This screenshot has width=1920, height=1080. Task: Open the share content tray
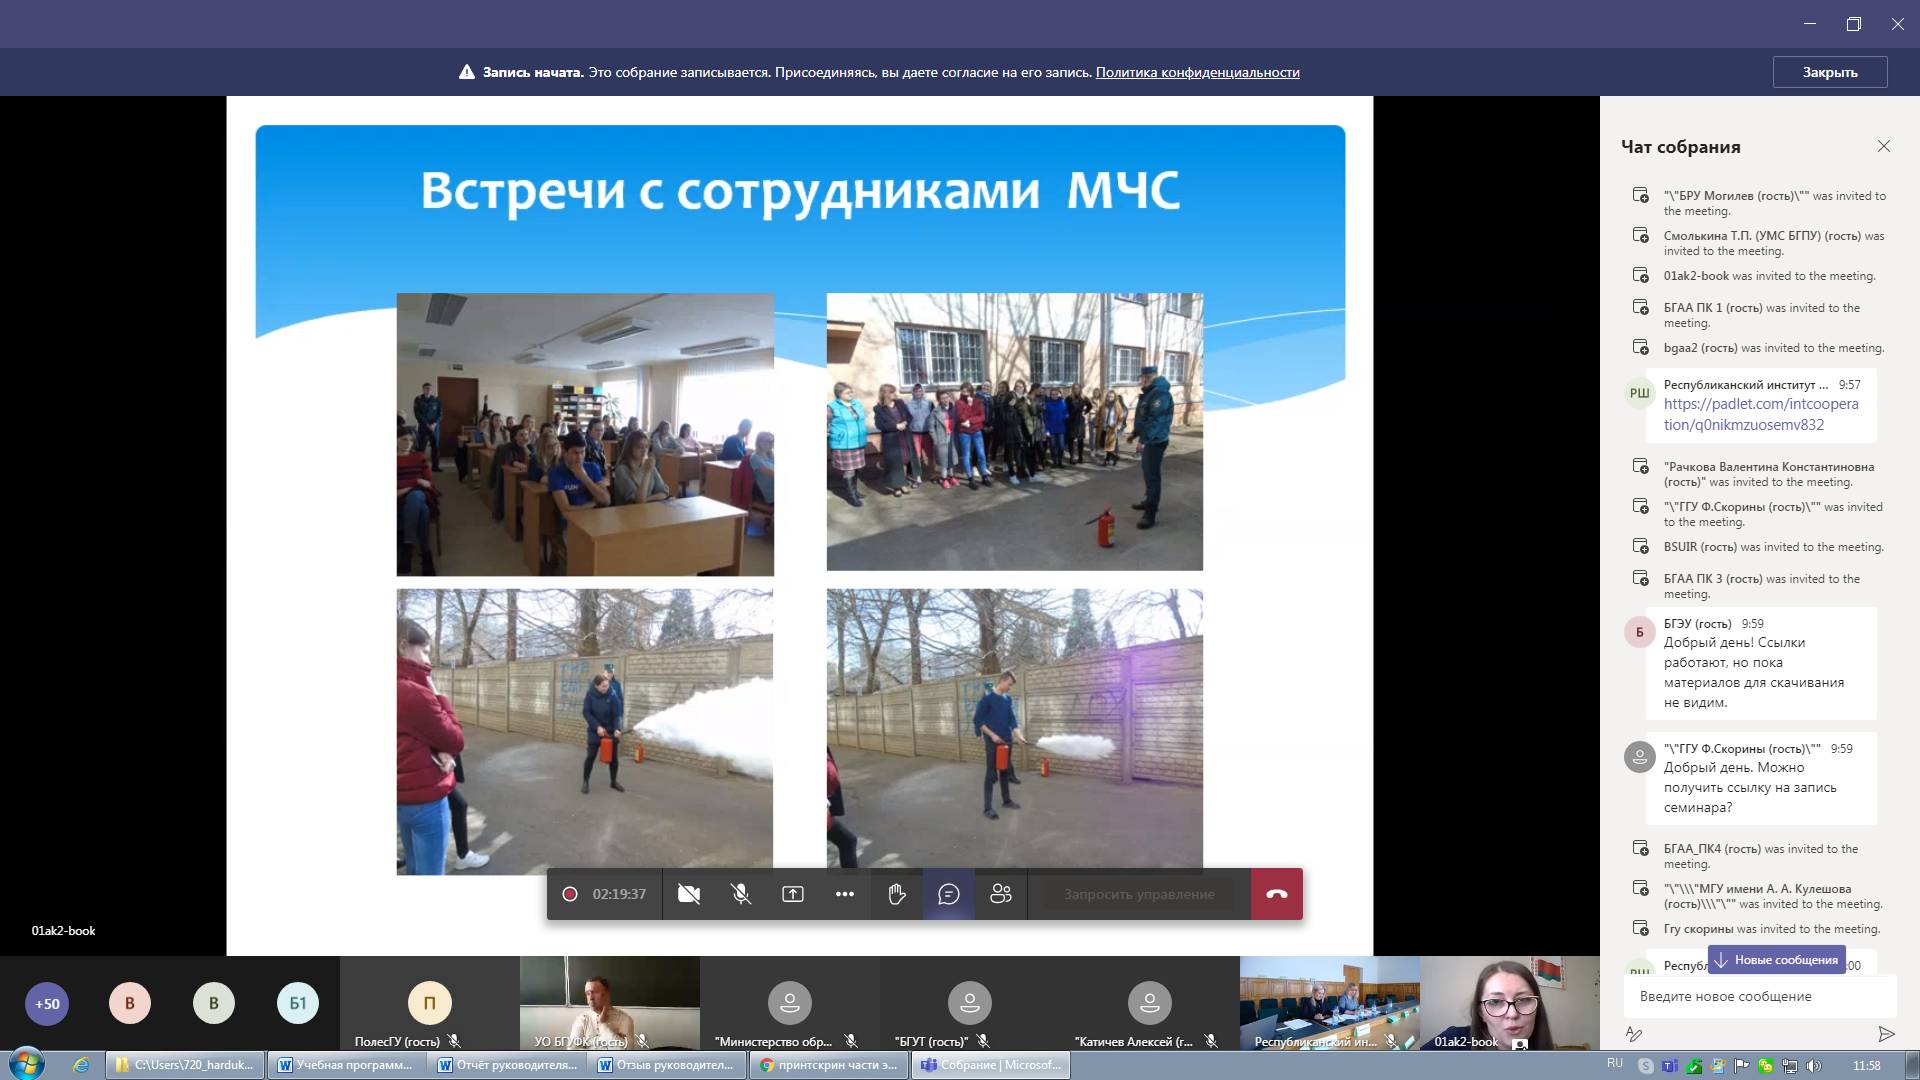click(793, 894)
